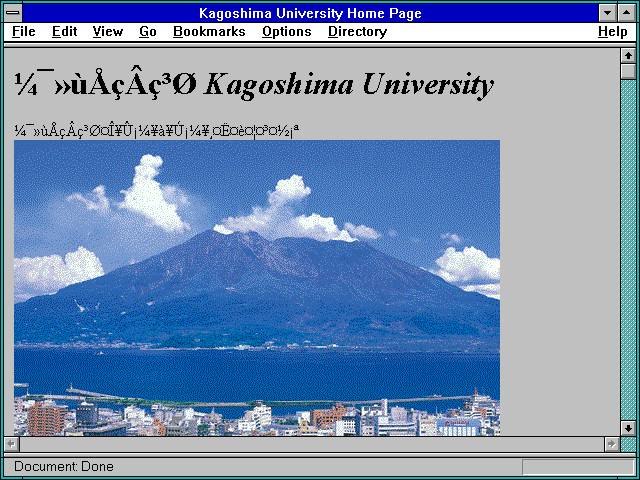Open the View menu
Image resolution: width=640 pixels, height=480 pixels.
click(108, 32)
